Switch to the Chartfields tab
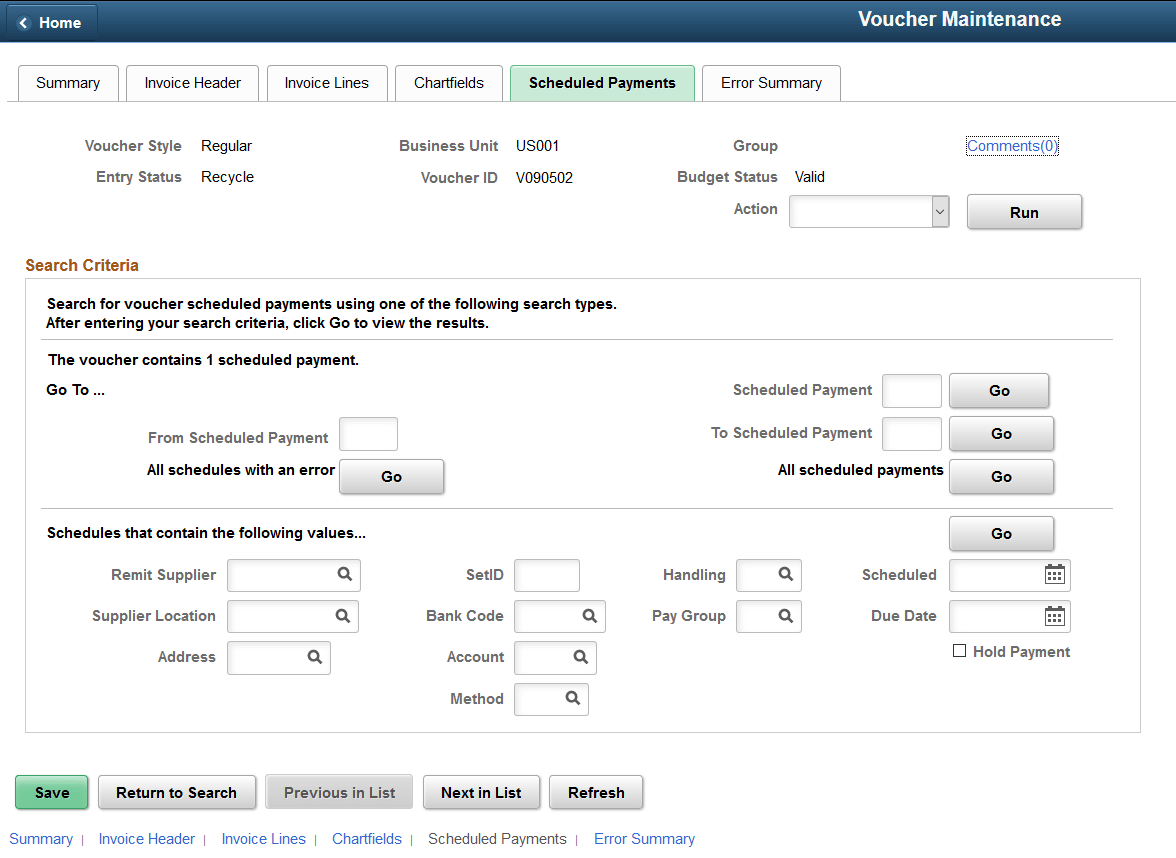The image size is (1176, 858). click(x=448, y=83)
